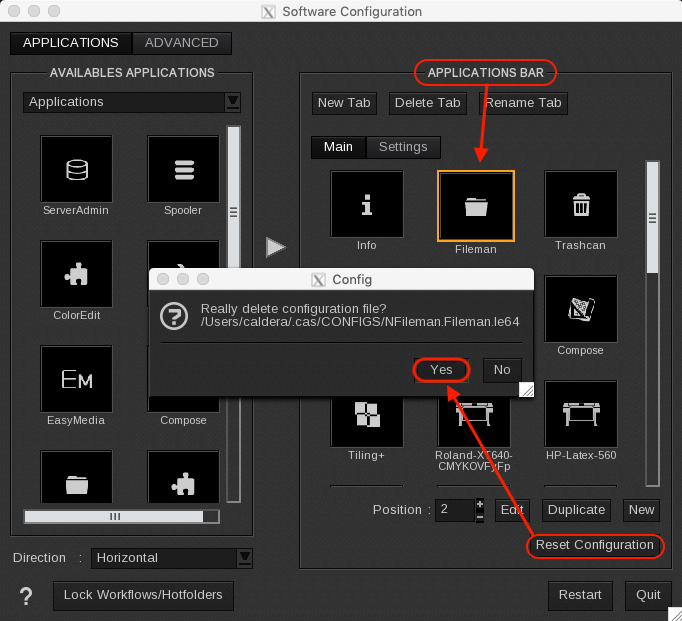
Task: Open the Main tab in Applications Bar
Action: 338,147
